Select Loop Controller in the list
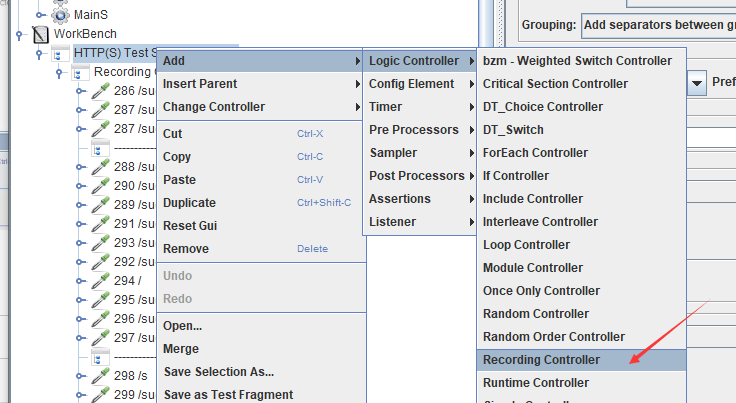This screenshot has height=403, width=736. pos(526,245)
